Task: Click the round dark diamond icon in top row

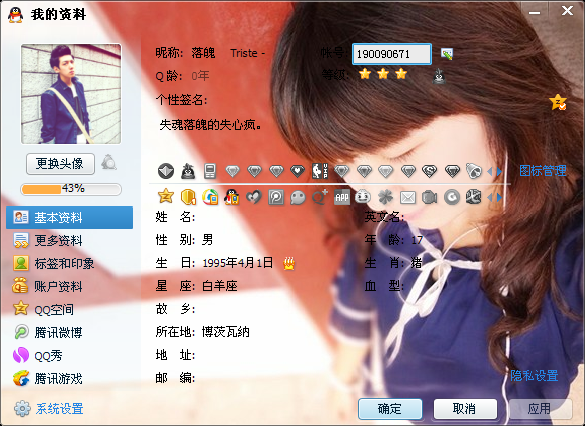Action: (x=166, y=171)
